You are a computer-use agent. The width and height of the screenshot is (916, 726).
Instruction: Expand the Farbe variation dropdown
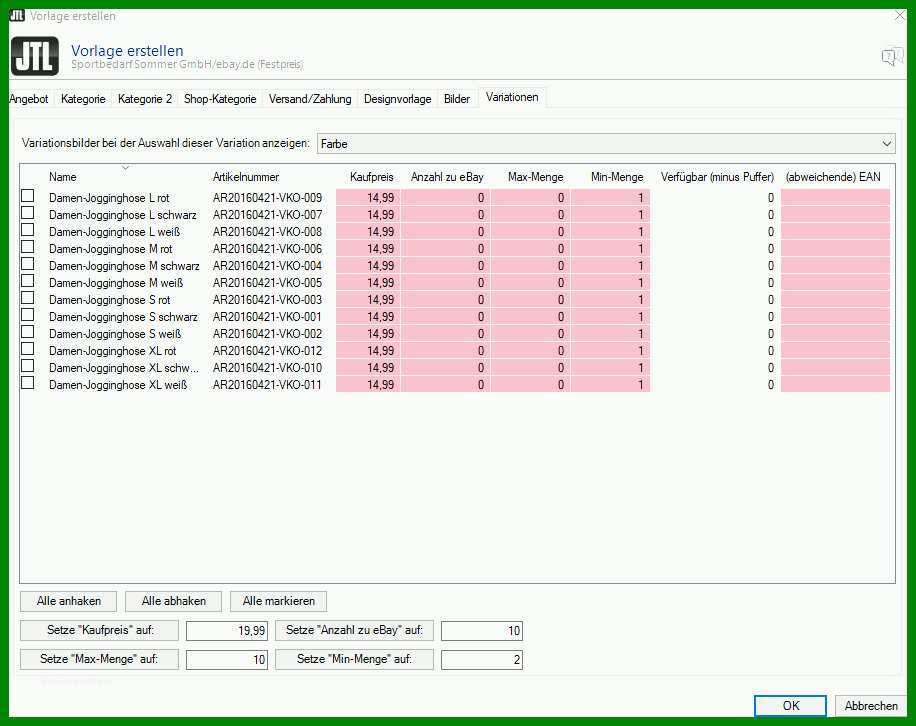point(886,144)
